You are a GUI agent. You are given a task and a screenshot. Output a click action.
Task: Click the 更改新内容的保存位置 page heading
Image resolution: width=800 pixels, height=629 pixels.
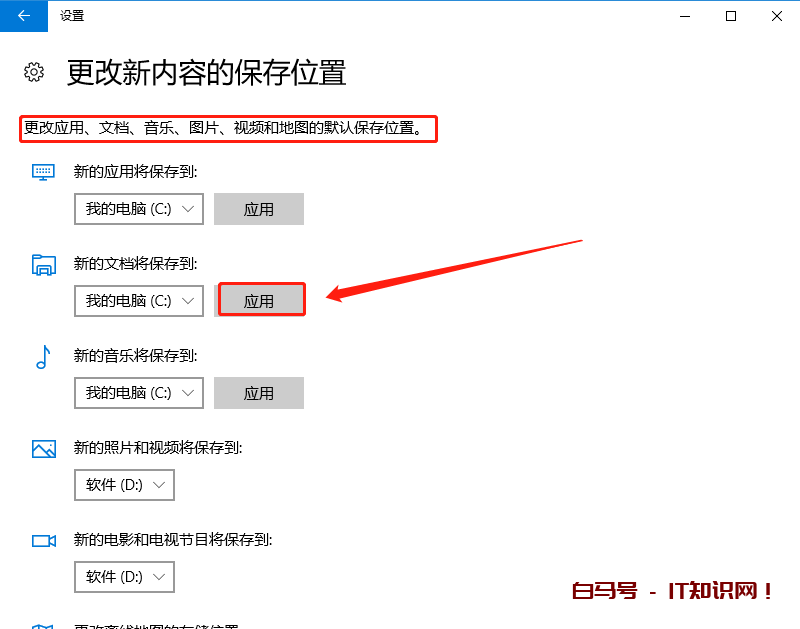206,73
